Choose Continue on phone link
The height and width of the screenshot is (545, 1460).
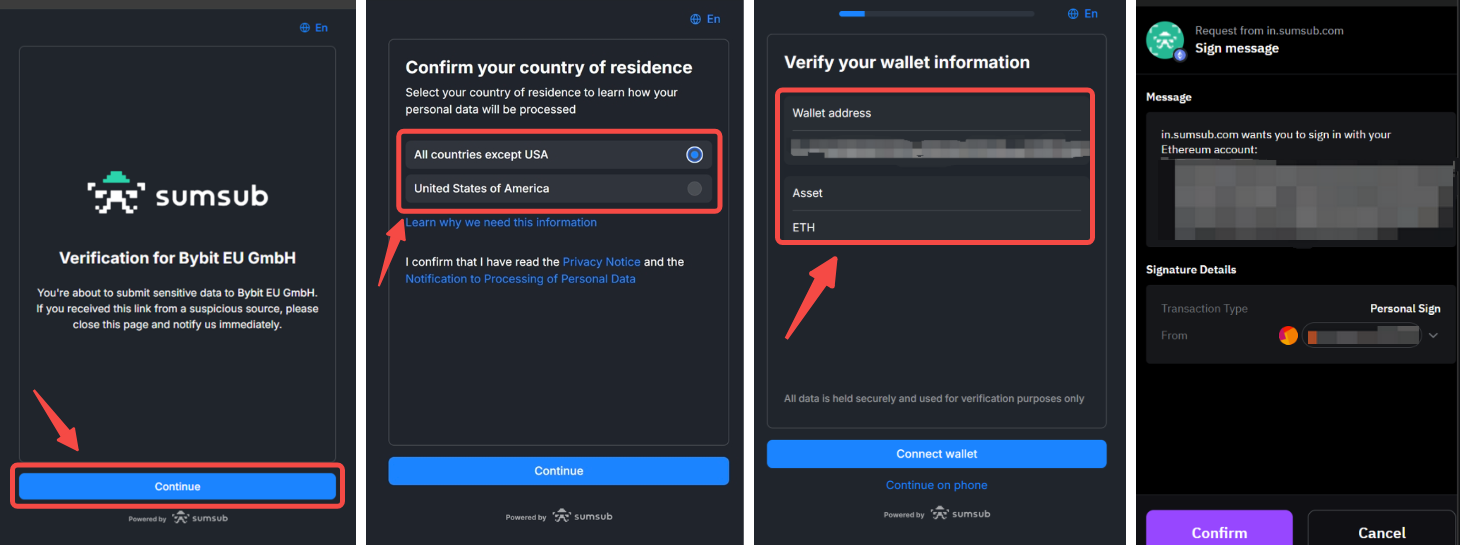click(936, 485)
